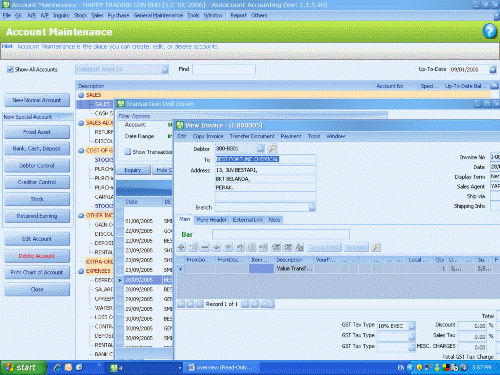Open the Branch dropdown
Image resolution: width=500 pixels, height=375 pixels.
[312, 207]
